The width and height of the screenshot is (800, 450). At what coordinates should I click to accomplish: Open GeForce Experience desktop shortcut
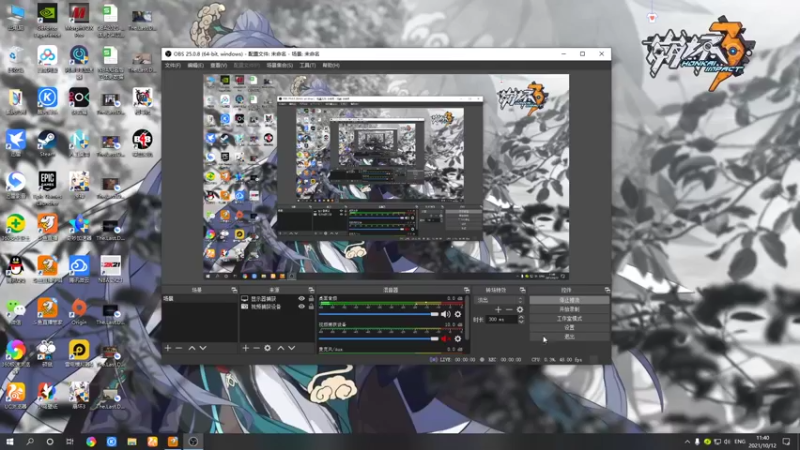[x=47, y=20]
